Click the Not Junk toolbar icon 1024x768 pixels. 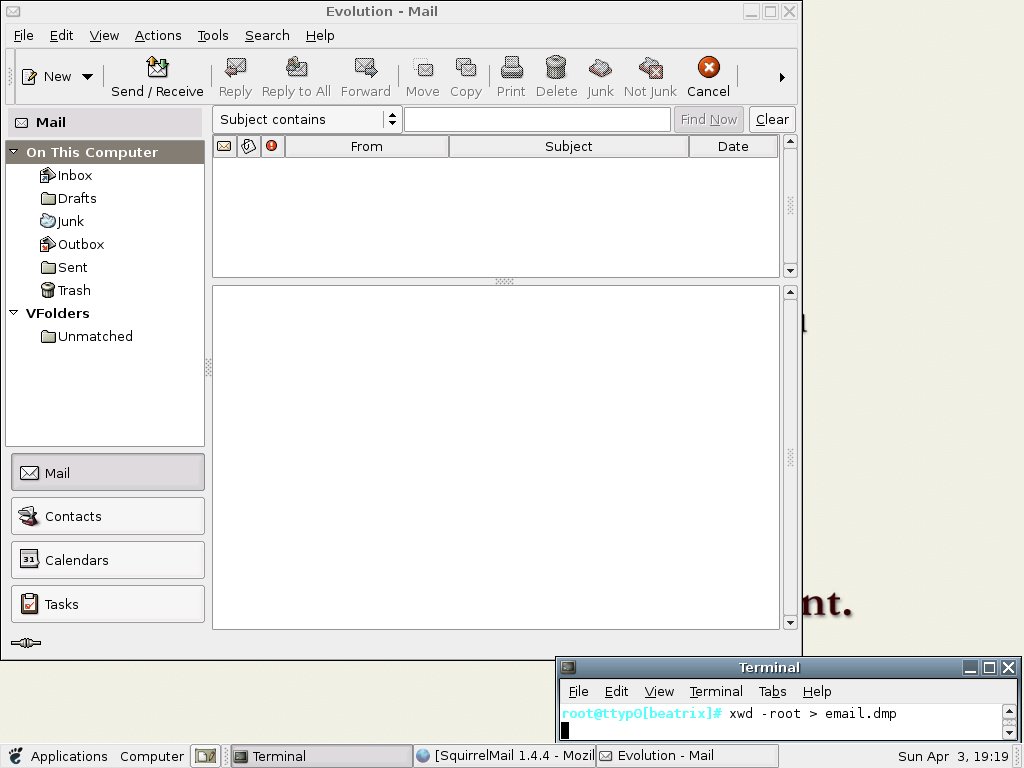click(650, 67)
